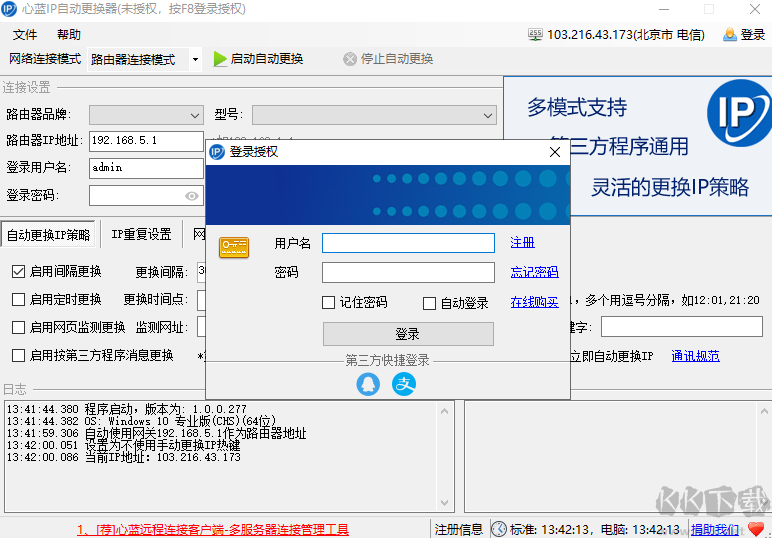Click the 登录 button at top right
The image size is (772, 538).
744,34
